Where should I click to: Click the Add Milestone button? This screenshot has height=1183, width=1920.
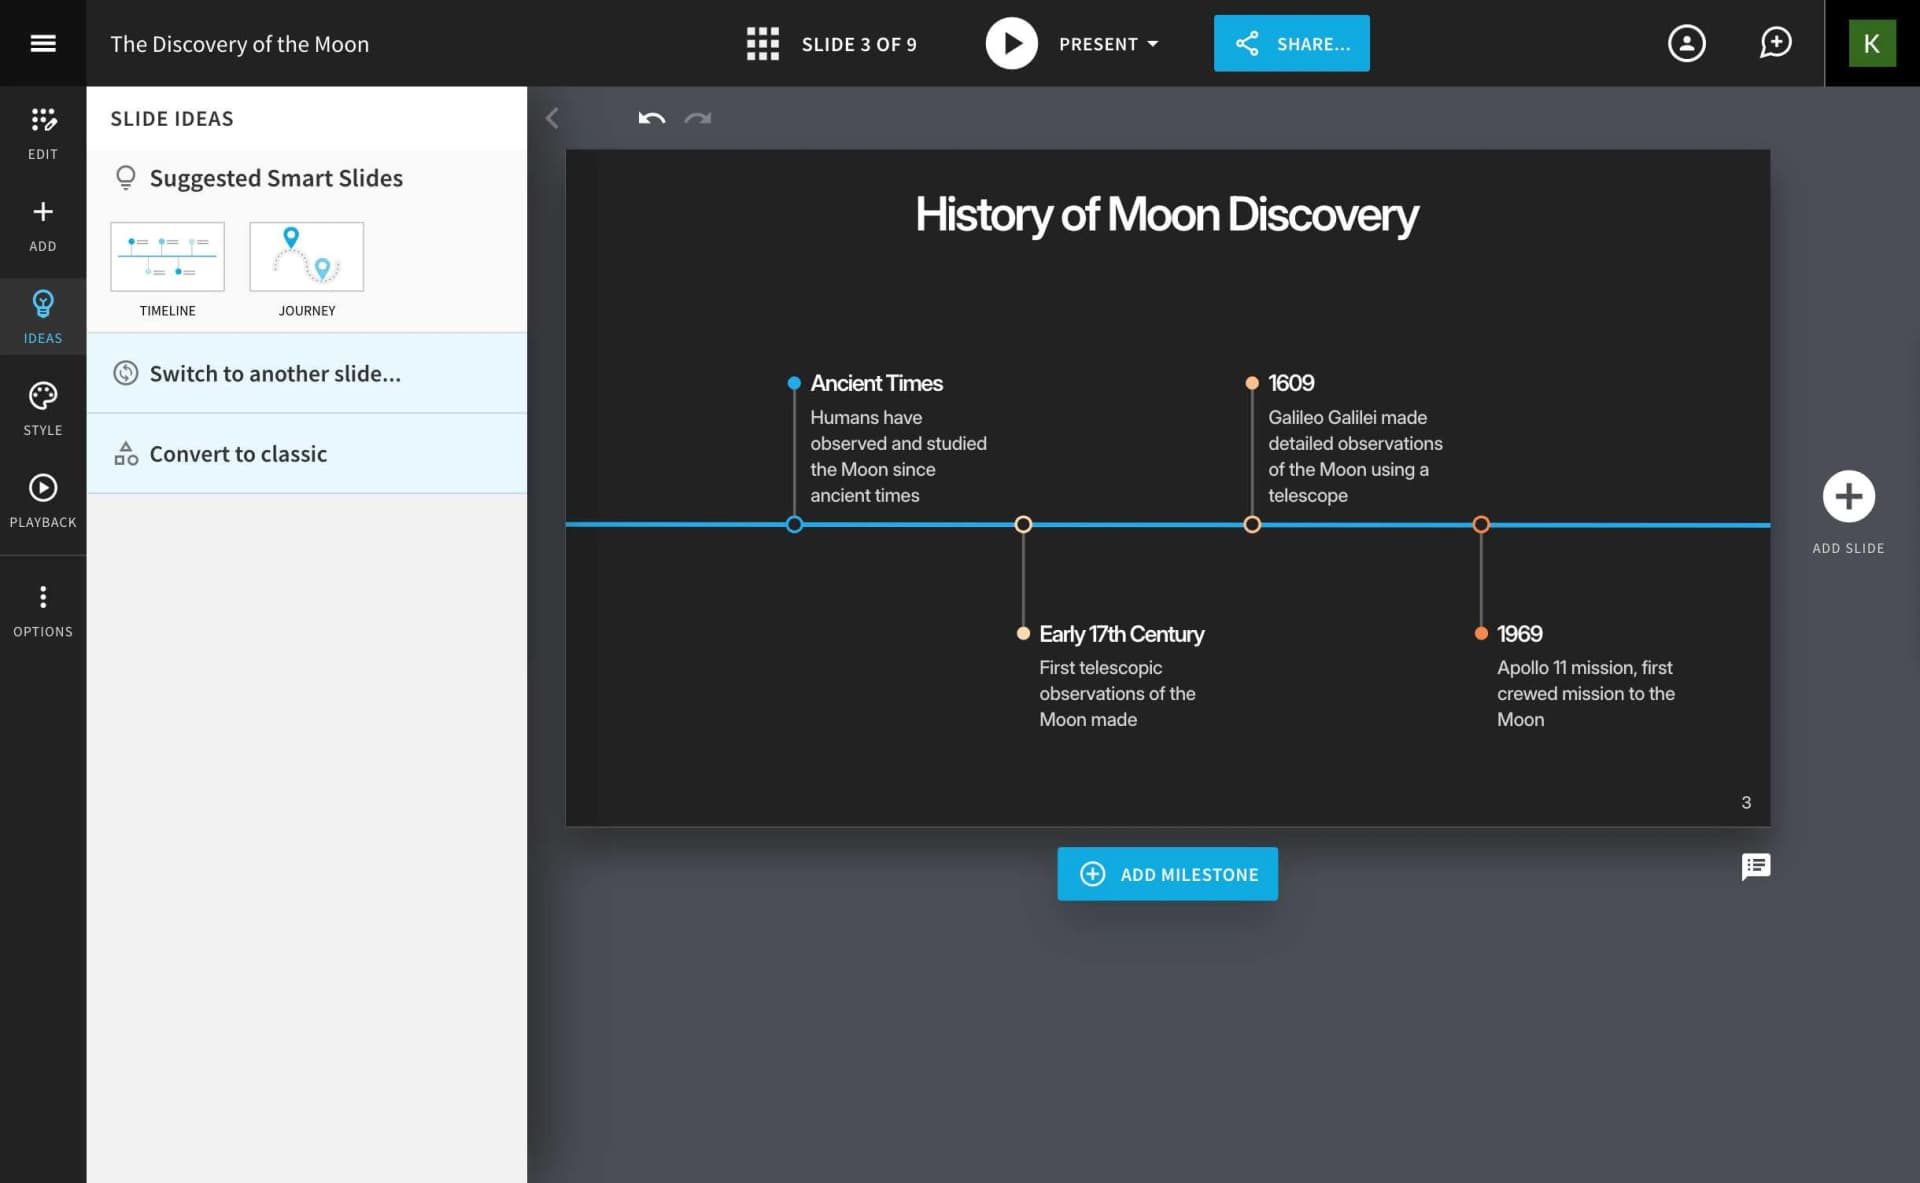point(1167,874)
